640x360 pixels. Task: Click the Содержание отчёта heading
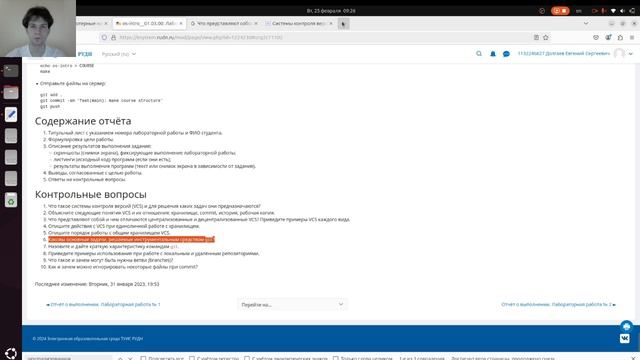tap(83, 121)
